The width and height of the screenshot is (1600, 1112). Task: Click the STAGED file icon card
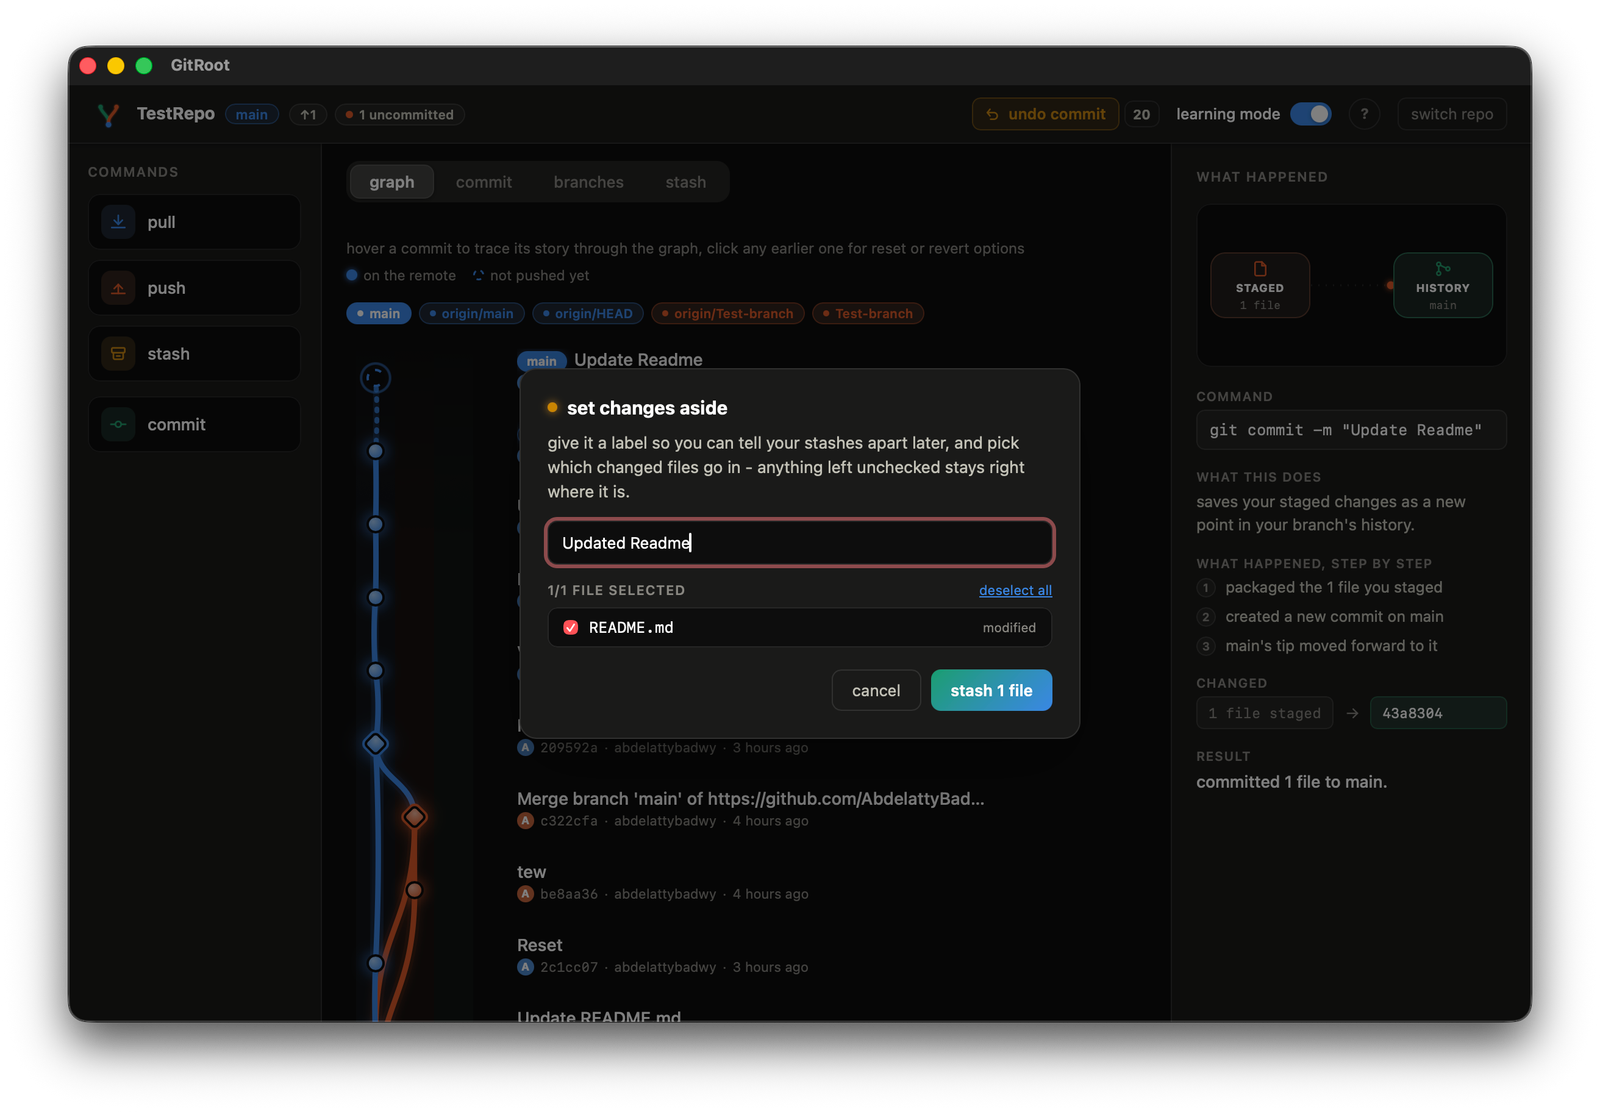[x=1260, y=285]
